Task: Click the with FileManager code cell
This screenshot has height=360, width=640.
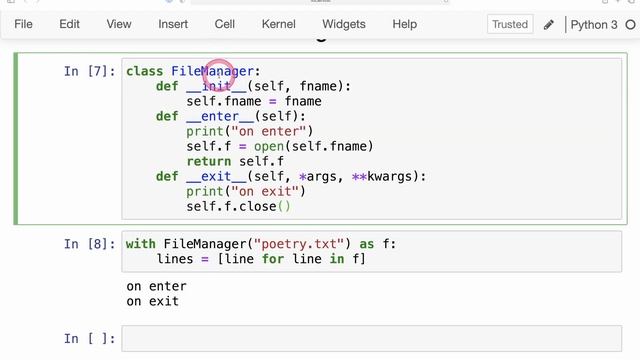Action: click(372, 251)
